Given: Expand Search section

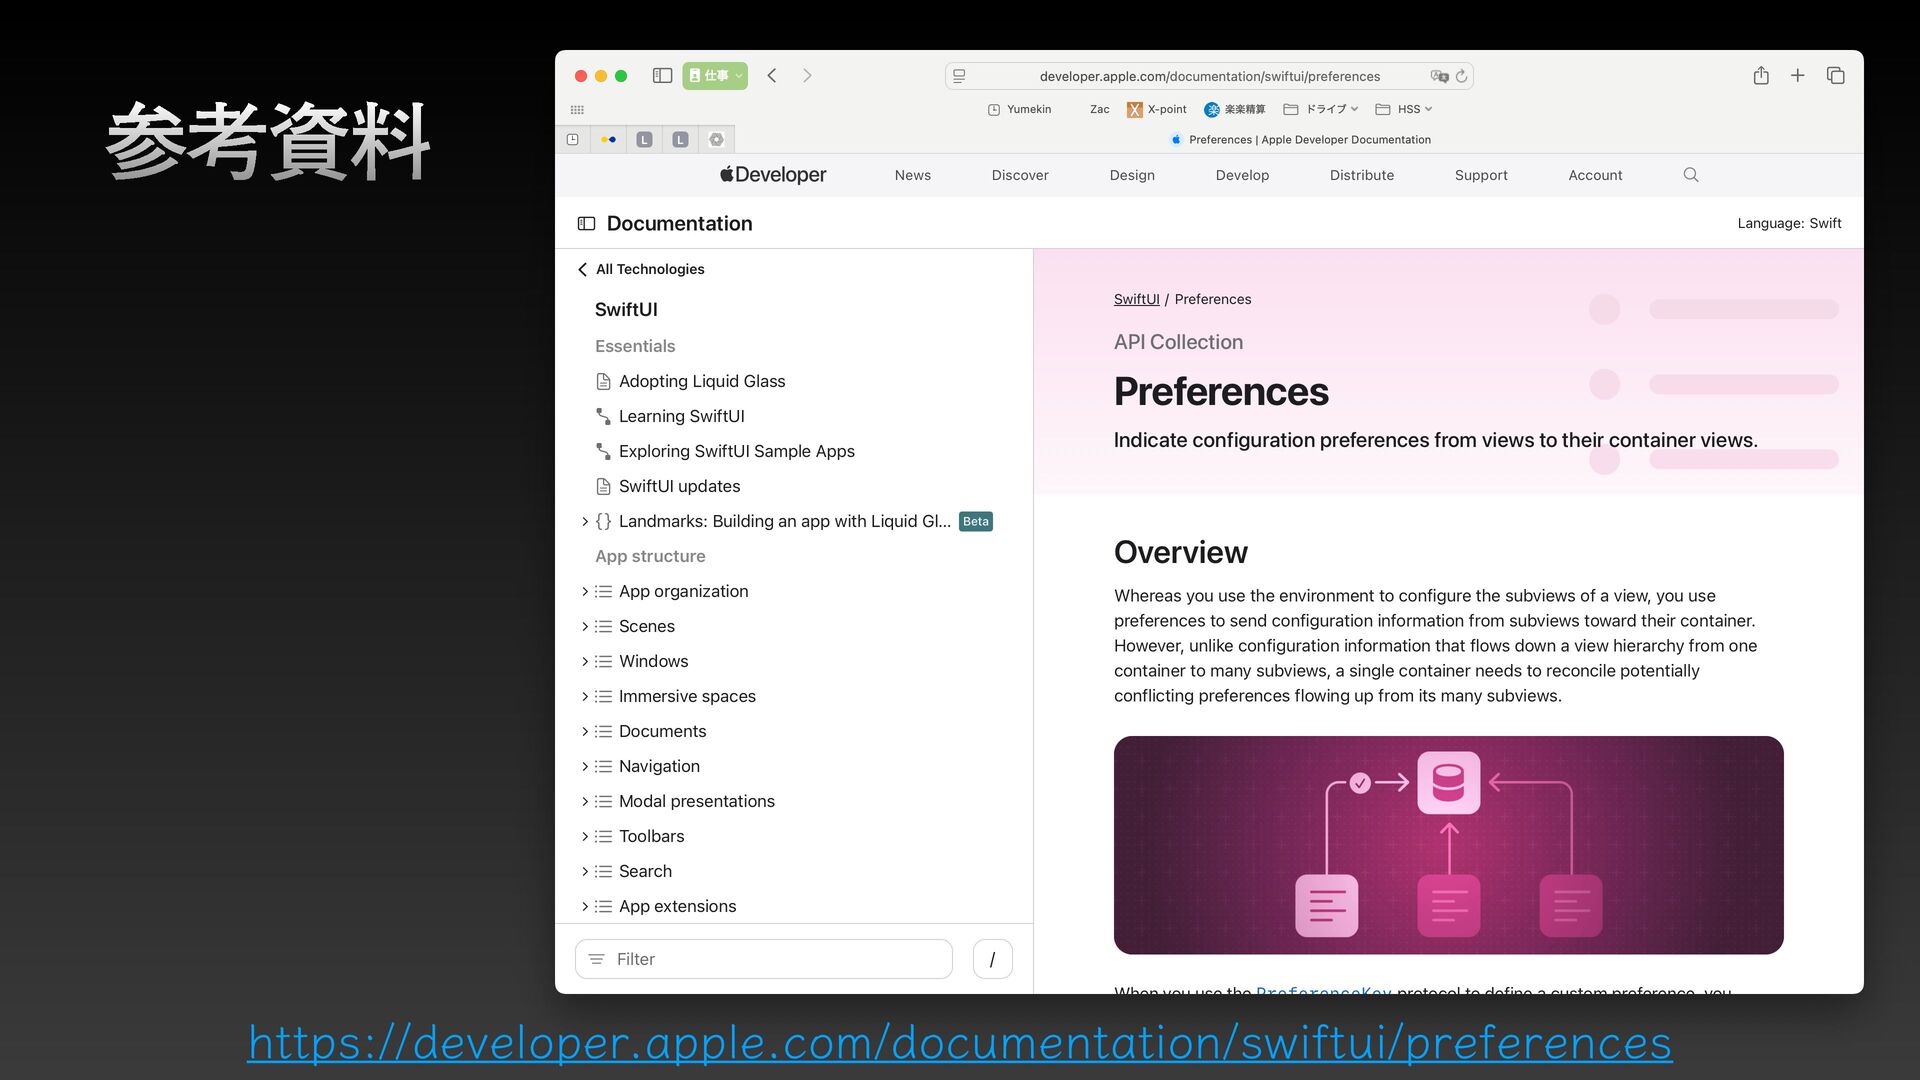Looking at the screenshot, I should 585,871.
